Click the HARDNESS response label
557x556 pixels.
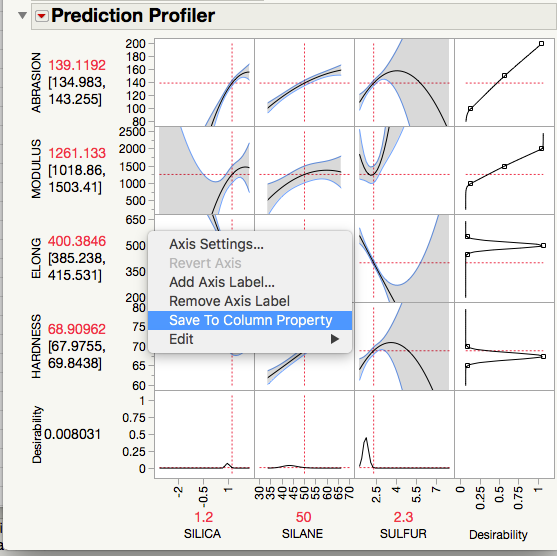pyautogui.click(x=36, y=346)
